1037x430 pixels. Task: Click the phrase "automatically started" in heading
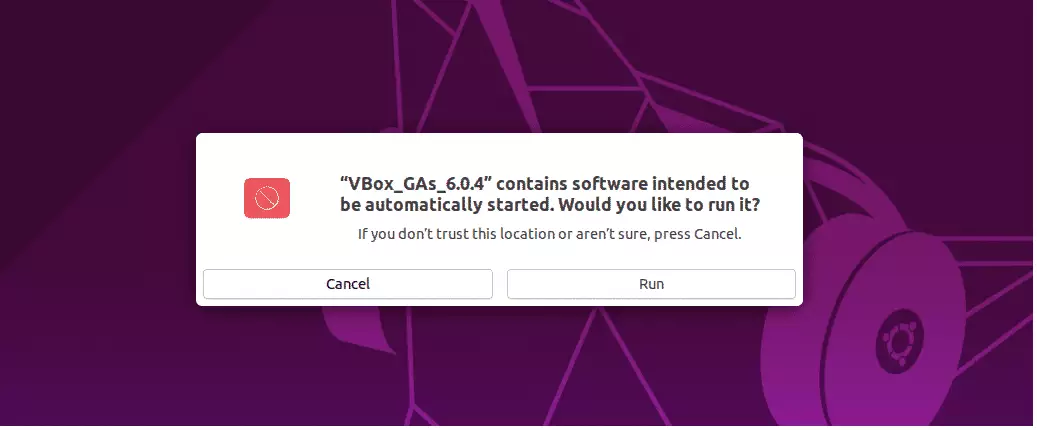coord(446,205)
